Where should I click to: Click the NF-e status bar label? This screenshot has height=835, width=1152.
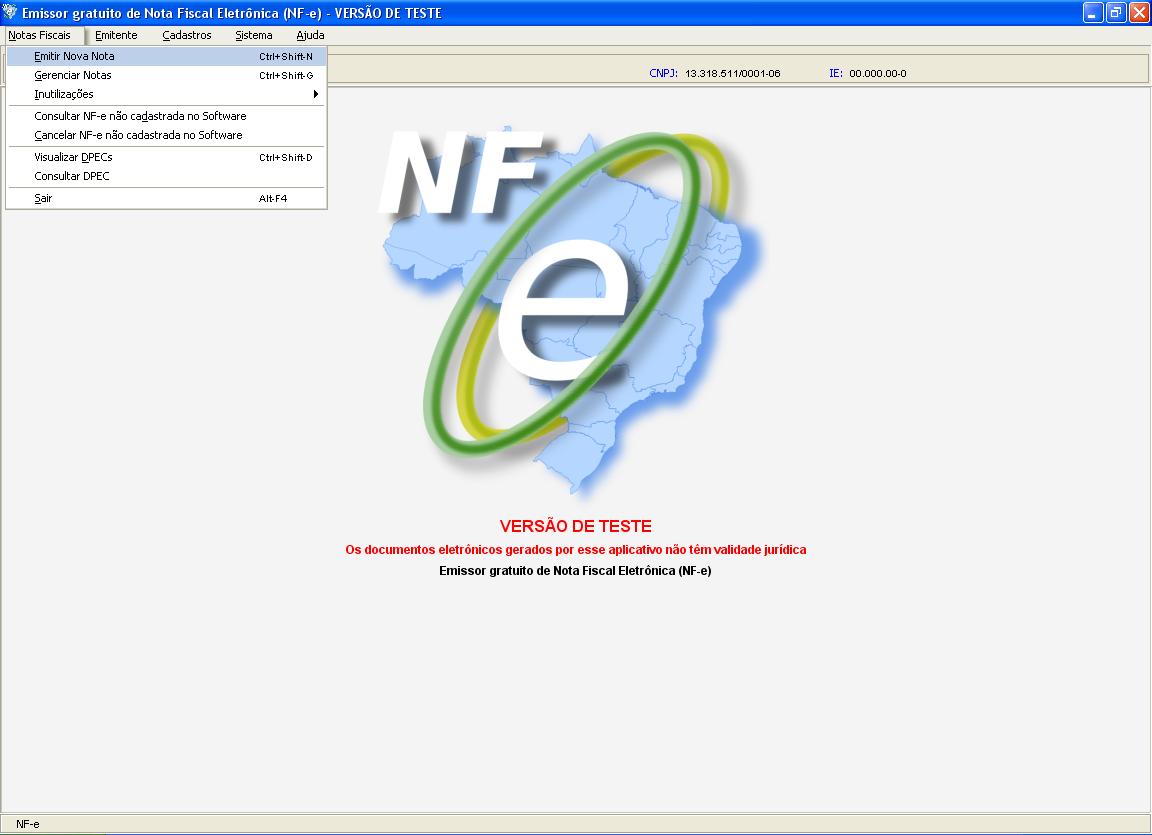click(x=28, y=824)
